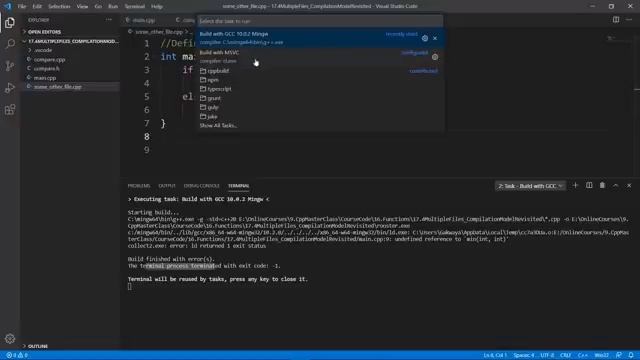Kill terminal with trash icon
The width and height of the screenshot is (640, 360).
[602, 185]
